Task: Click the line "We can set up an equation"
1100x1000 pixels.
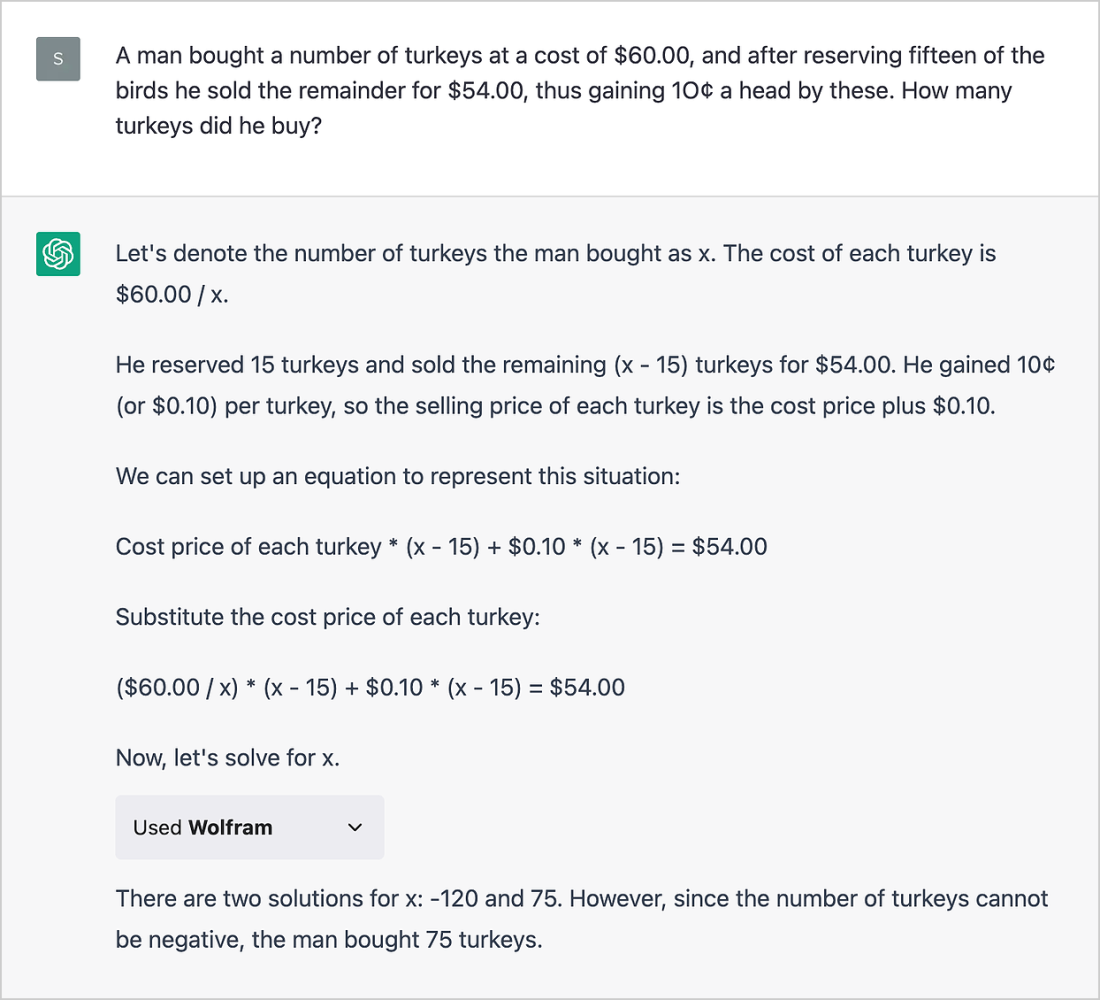Action: click(397, 476)
